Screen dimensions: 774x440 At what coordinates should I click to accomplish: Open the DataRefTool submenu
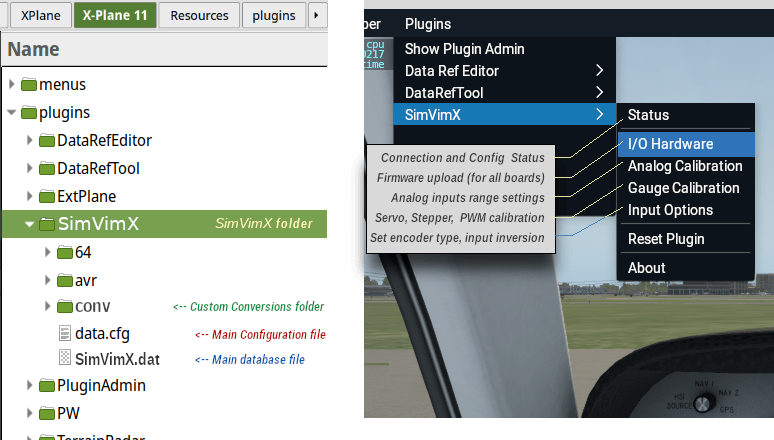coord(504,92)
